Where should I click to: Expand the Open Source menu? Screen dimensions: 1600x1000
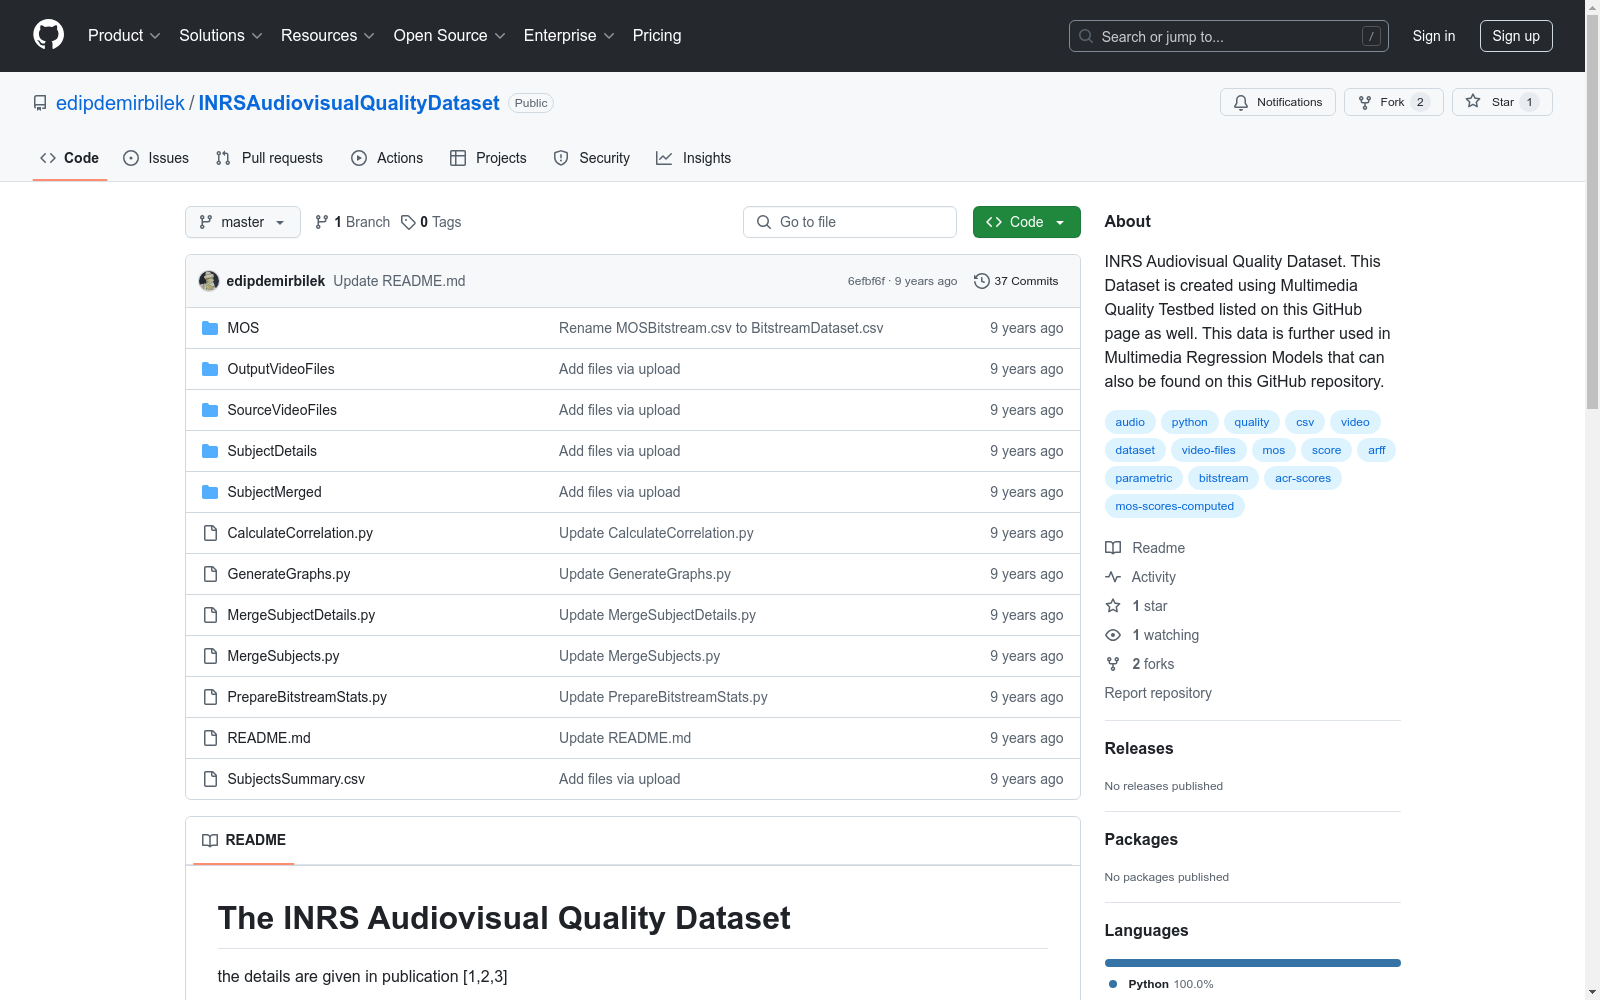pyautogui.click(x=450, y=35)
